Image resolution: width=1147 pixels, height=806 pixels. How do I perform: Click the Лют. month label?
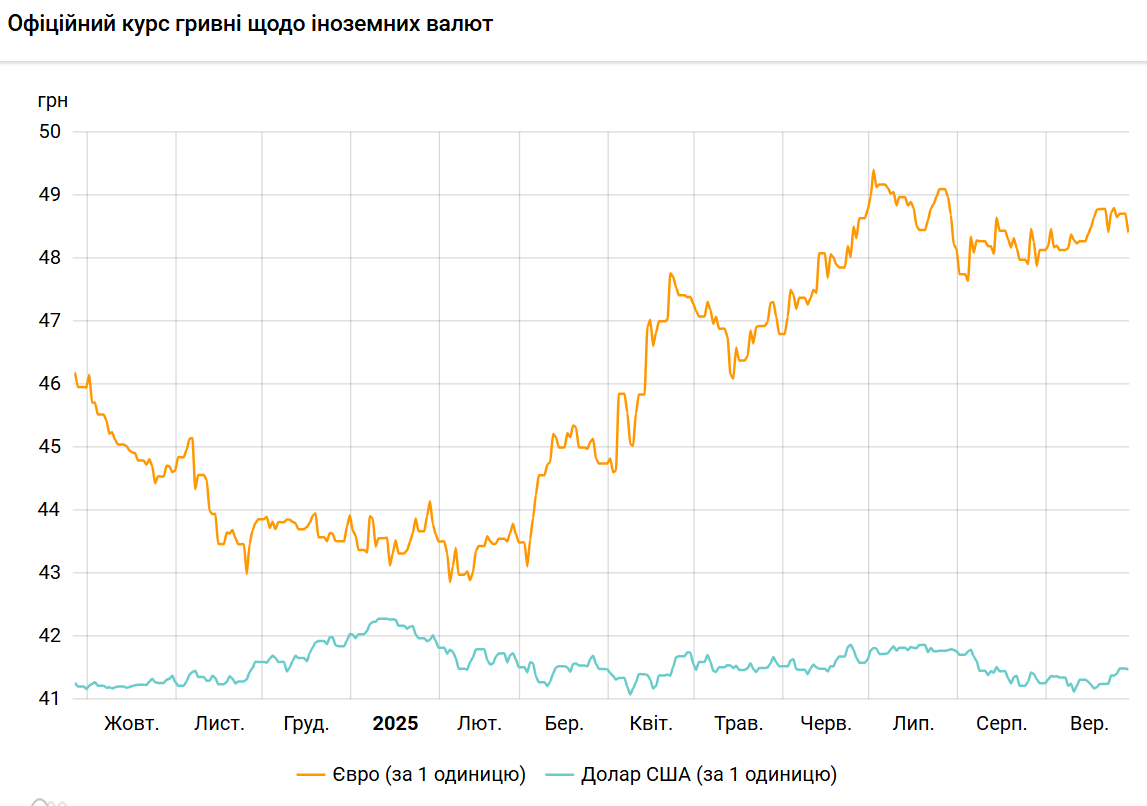coord(479,724)
